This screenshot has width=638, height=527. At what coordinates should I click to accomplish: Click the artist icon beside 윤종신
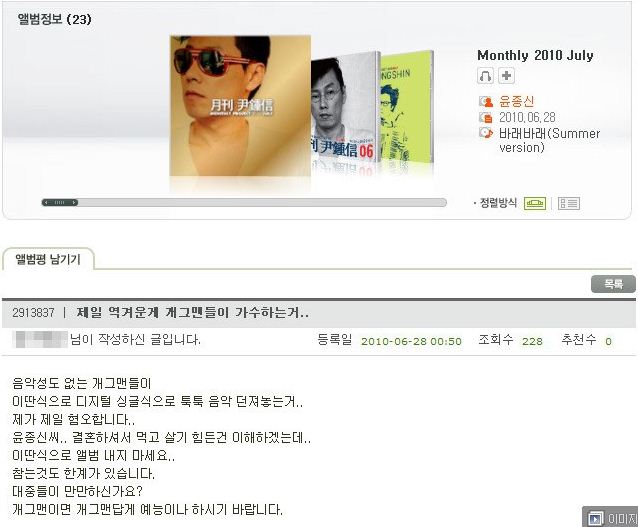486,101
